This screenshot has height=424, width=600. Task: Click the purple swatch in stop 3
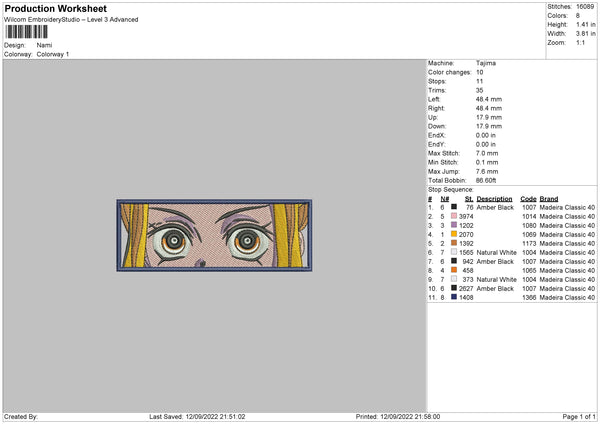tap(454, 225)
